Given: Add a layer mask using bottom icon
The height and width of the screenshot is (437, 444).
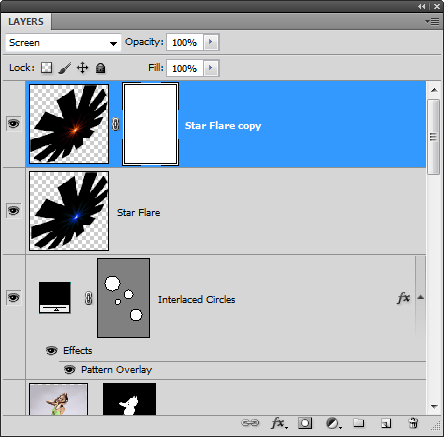Looking at the screenshot, I should (305, 423).
